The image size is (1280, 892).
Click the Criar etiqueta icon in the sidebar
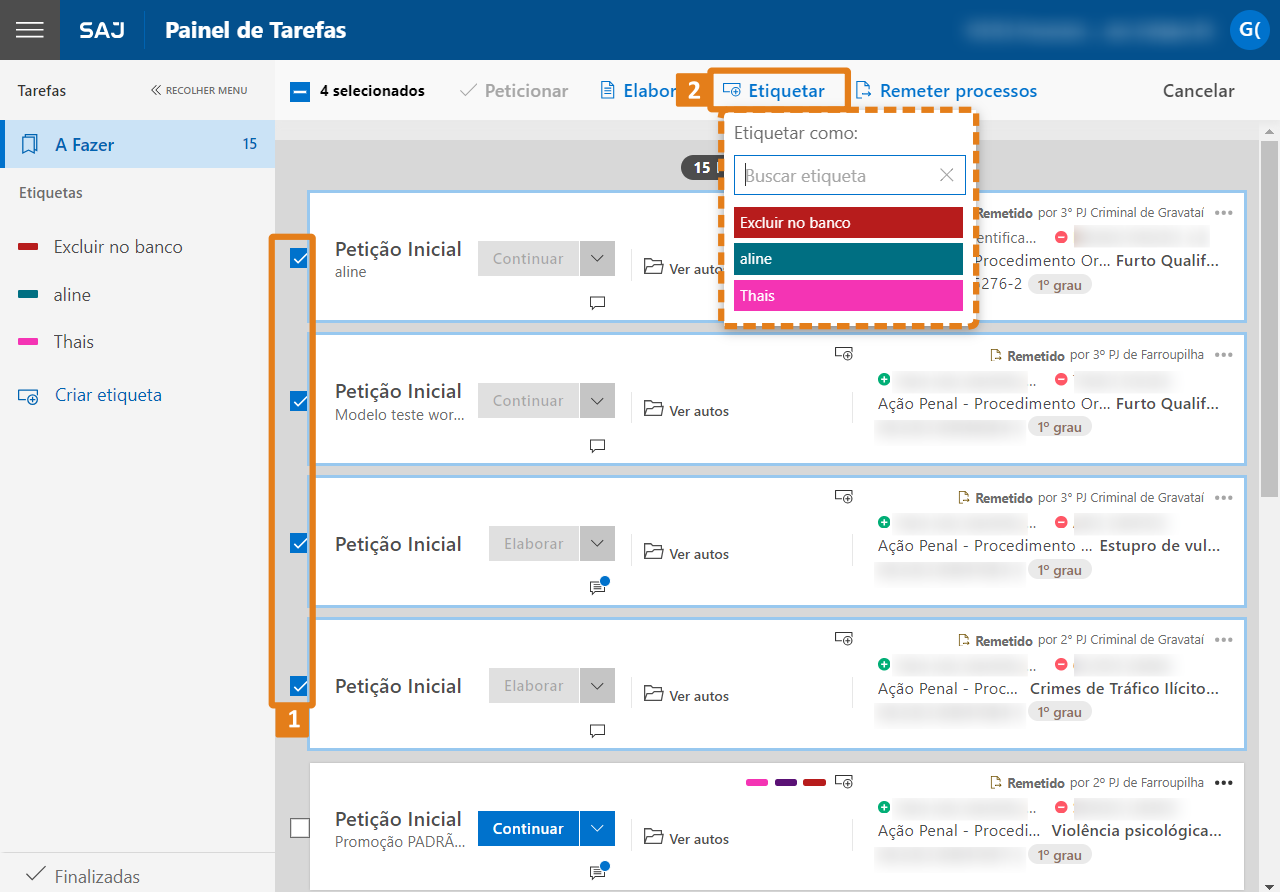[28, 396]
